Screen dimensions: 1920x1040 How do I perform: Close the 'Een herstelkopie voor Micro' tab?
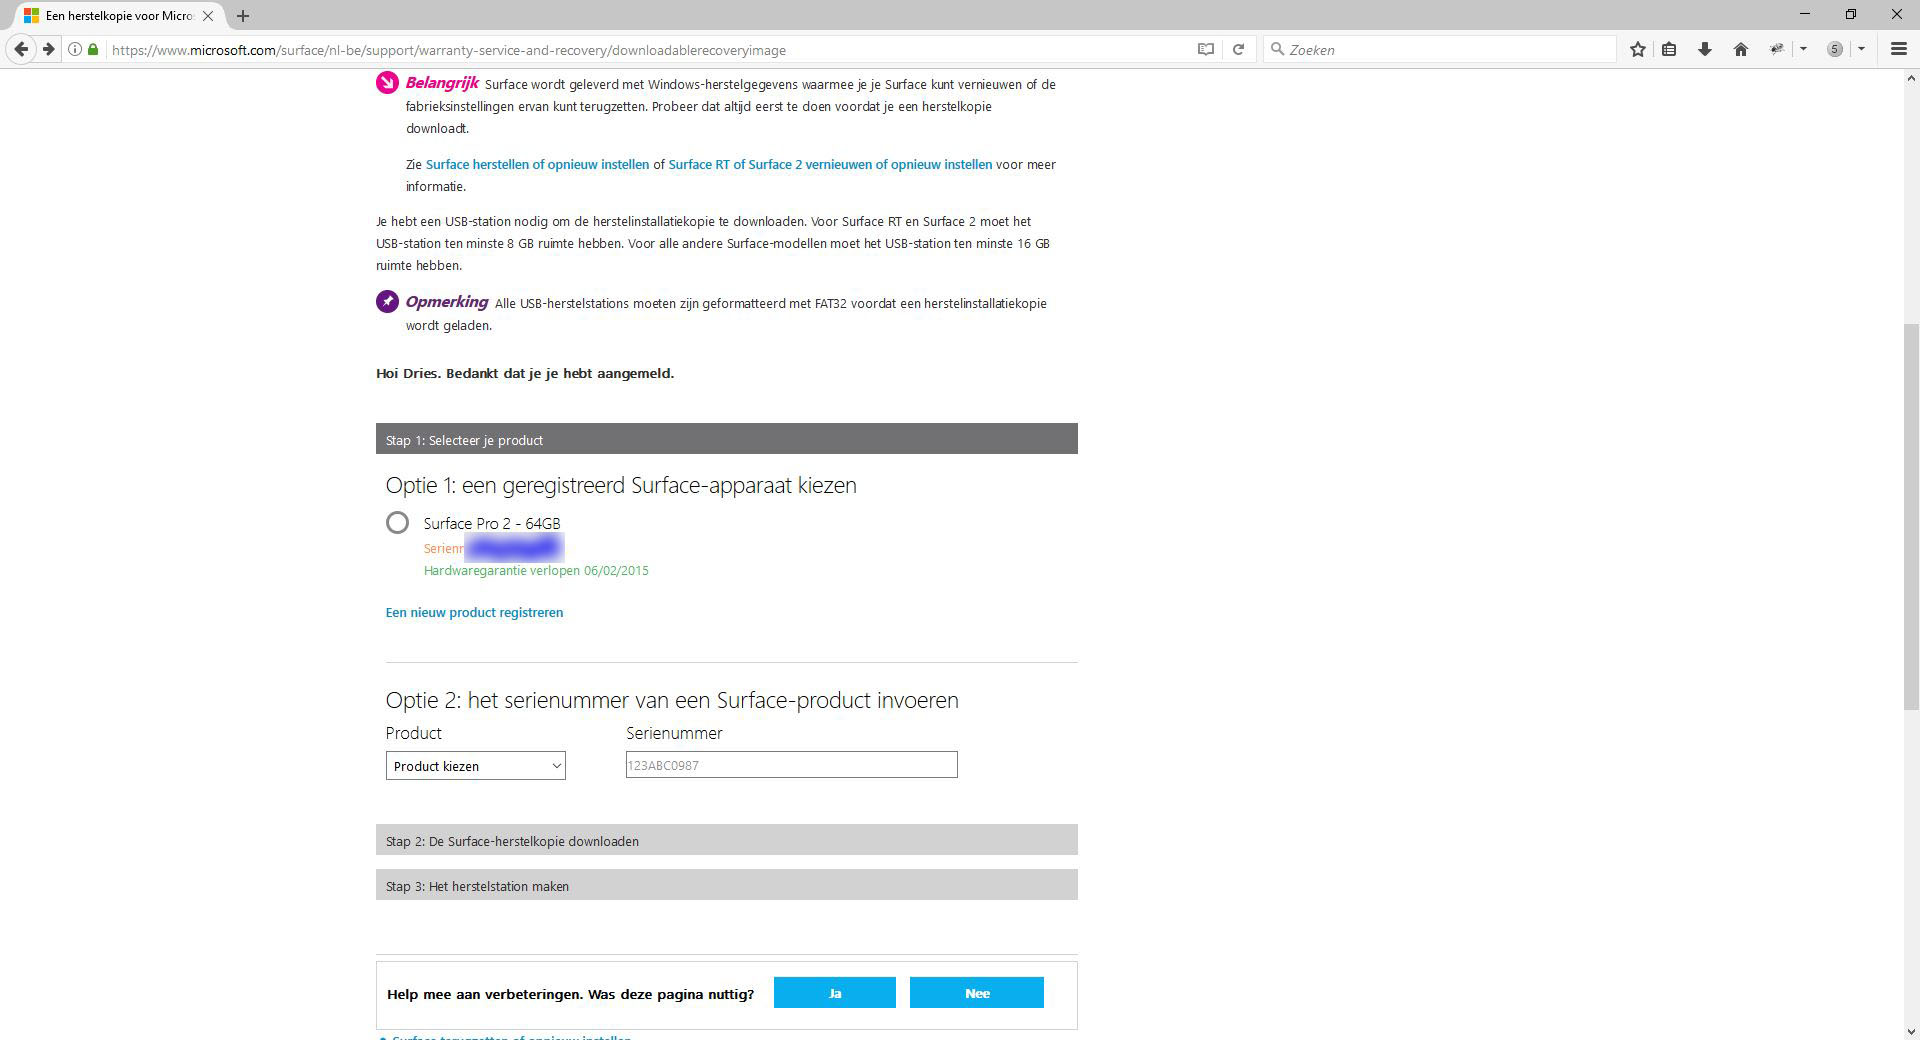click(x=208, y=16)
